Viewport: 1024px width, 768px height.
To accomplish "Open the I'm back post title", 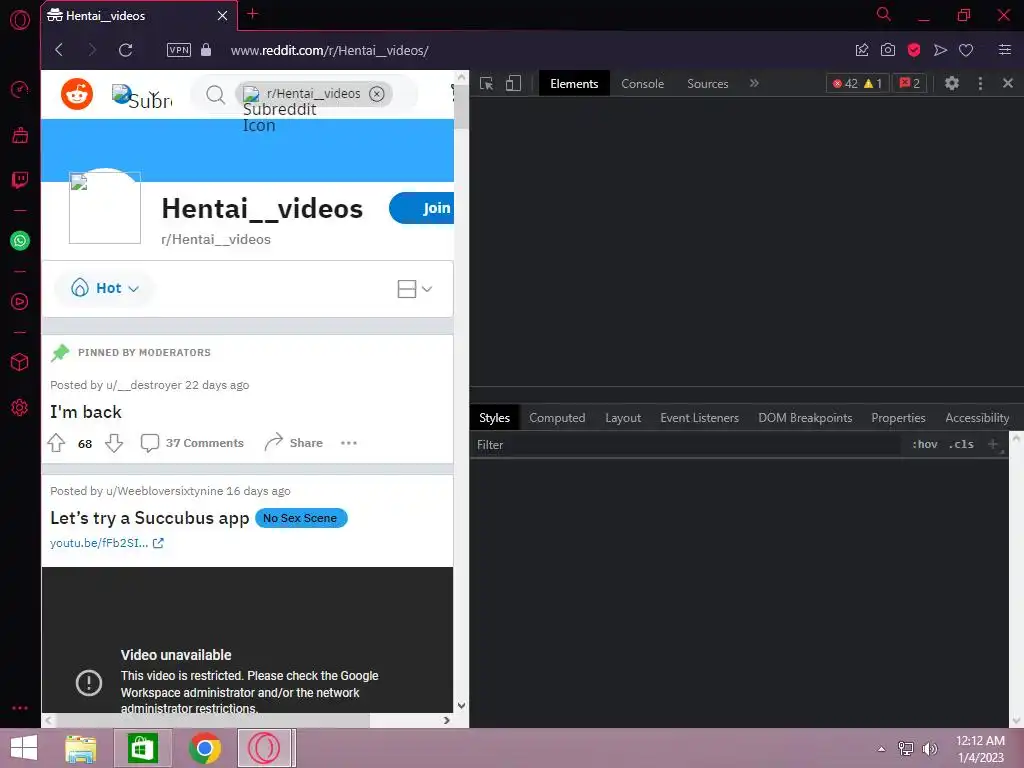I will 86,412.
